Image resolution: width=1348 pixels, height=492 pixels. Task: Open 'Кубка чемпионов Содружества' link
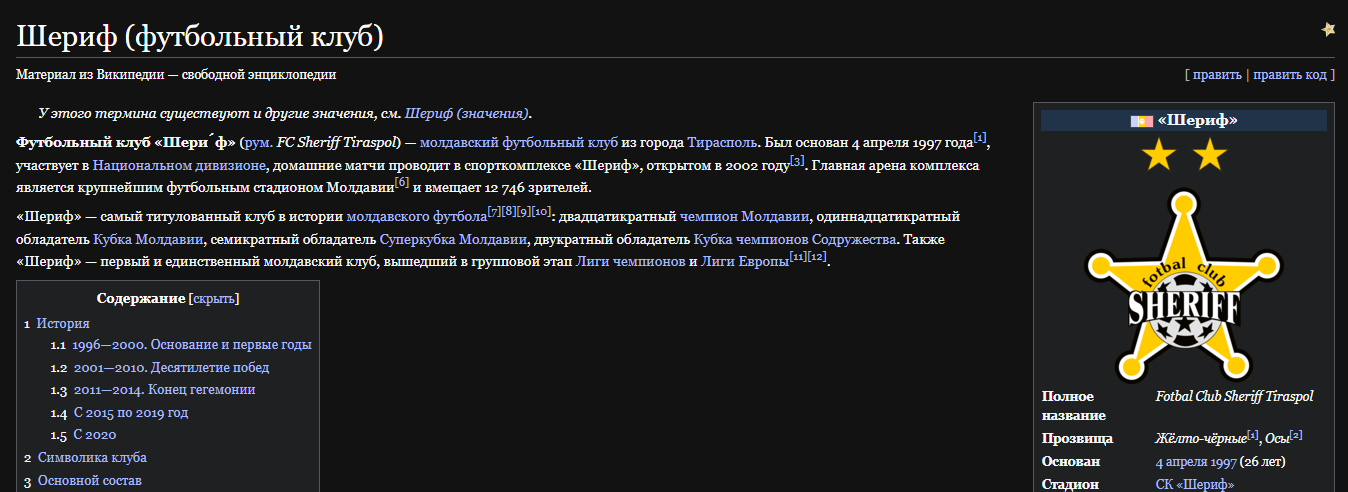point(796,239)
